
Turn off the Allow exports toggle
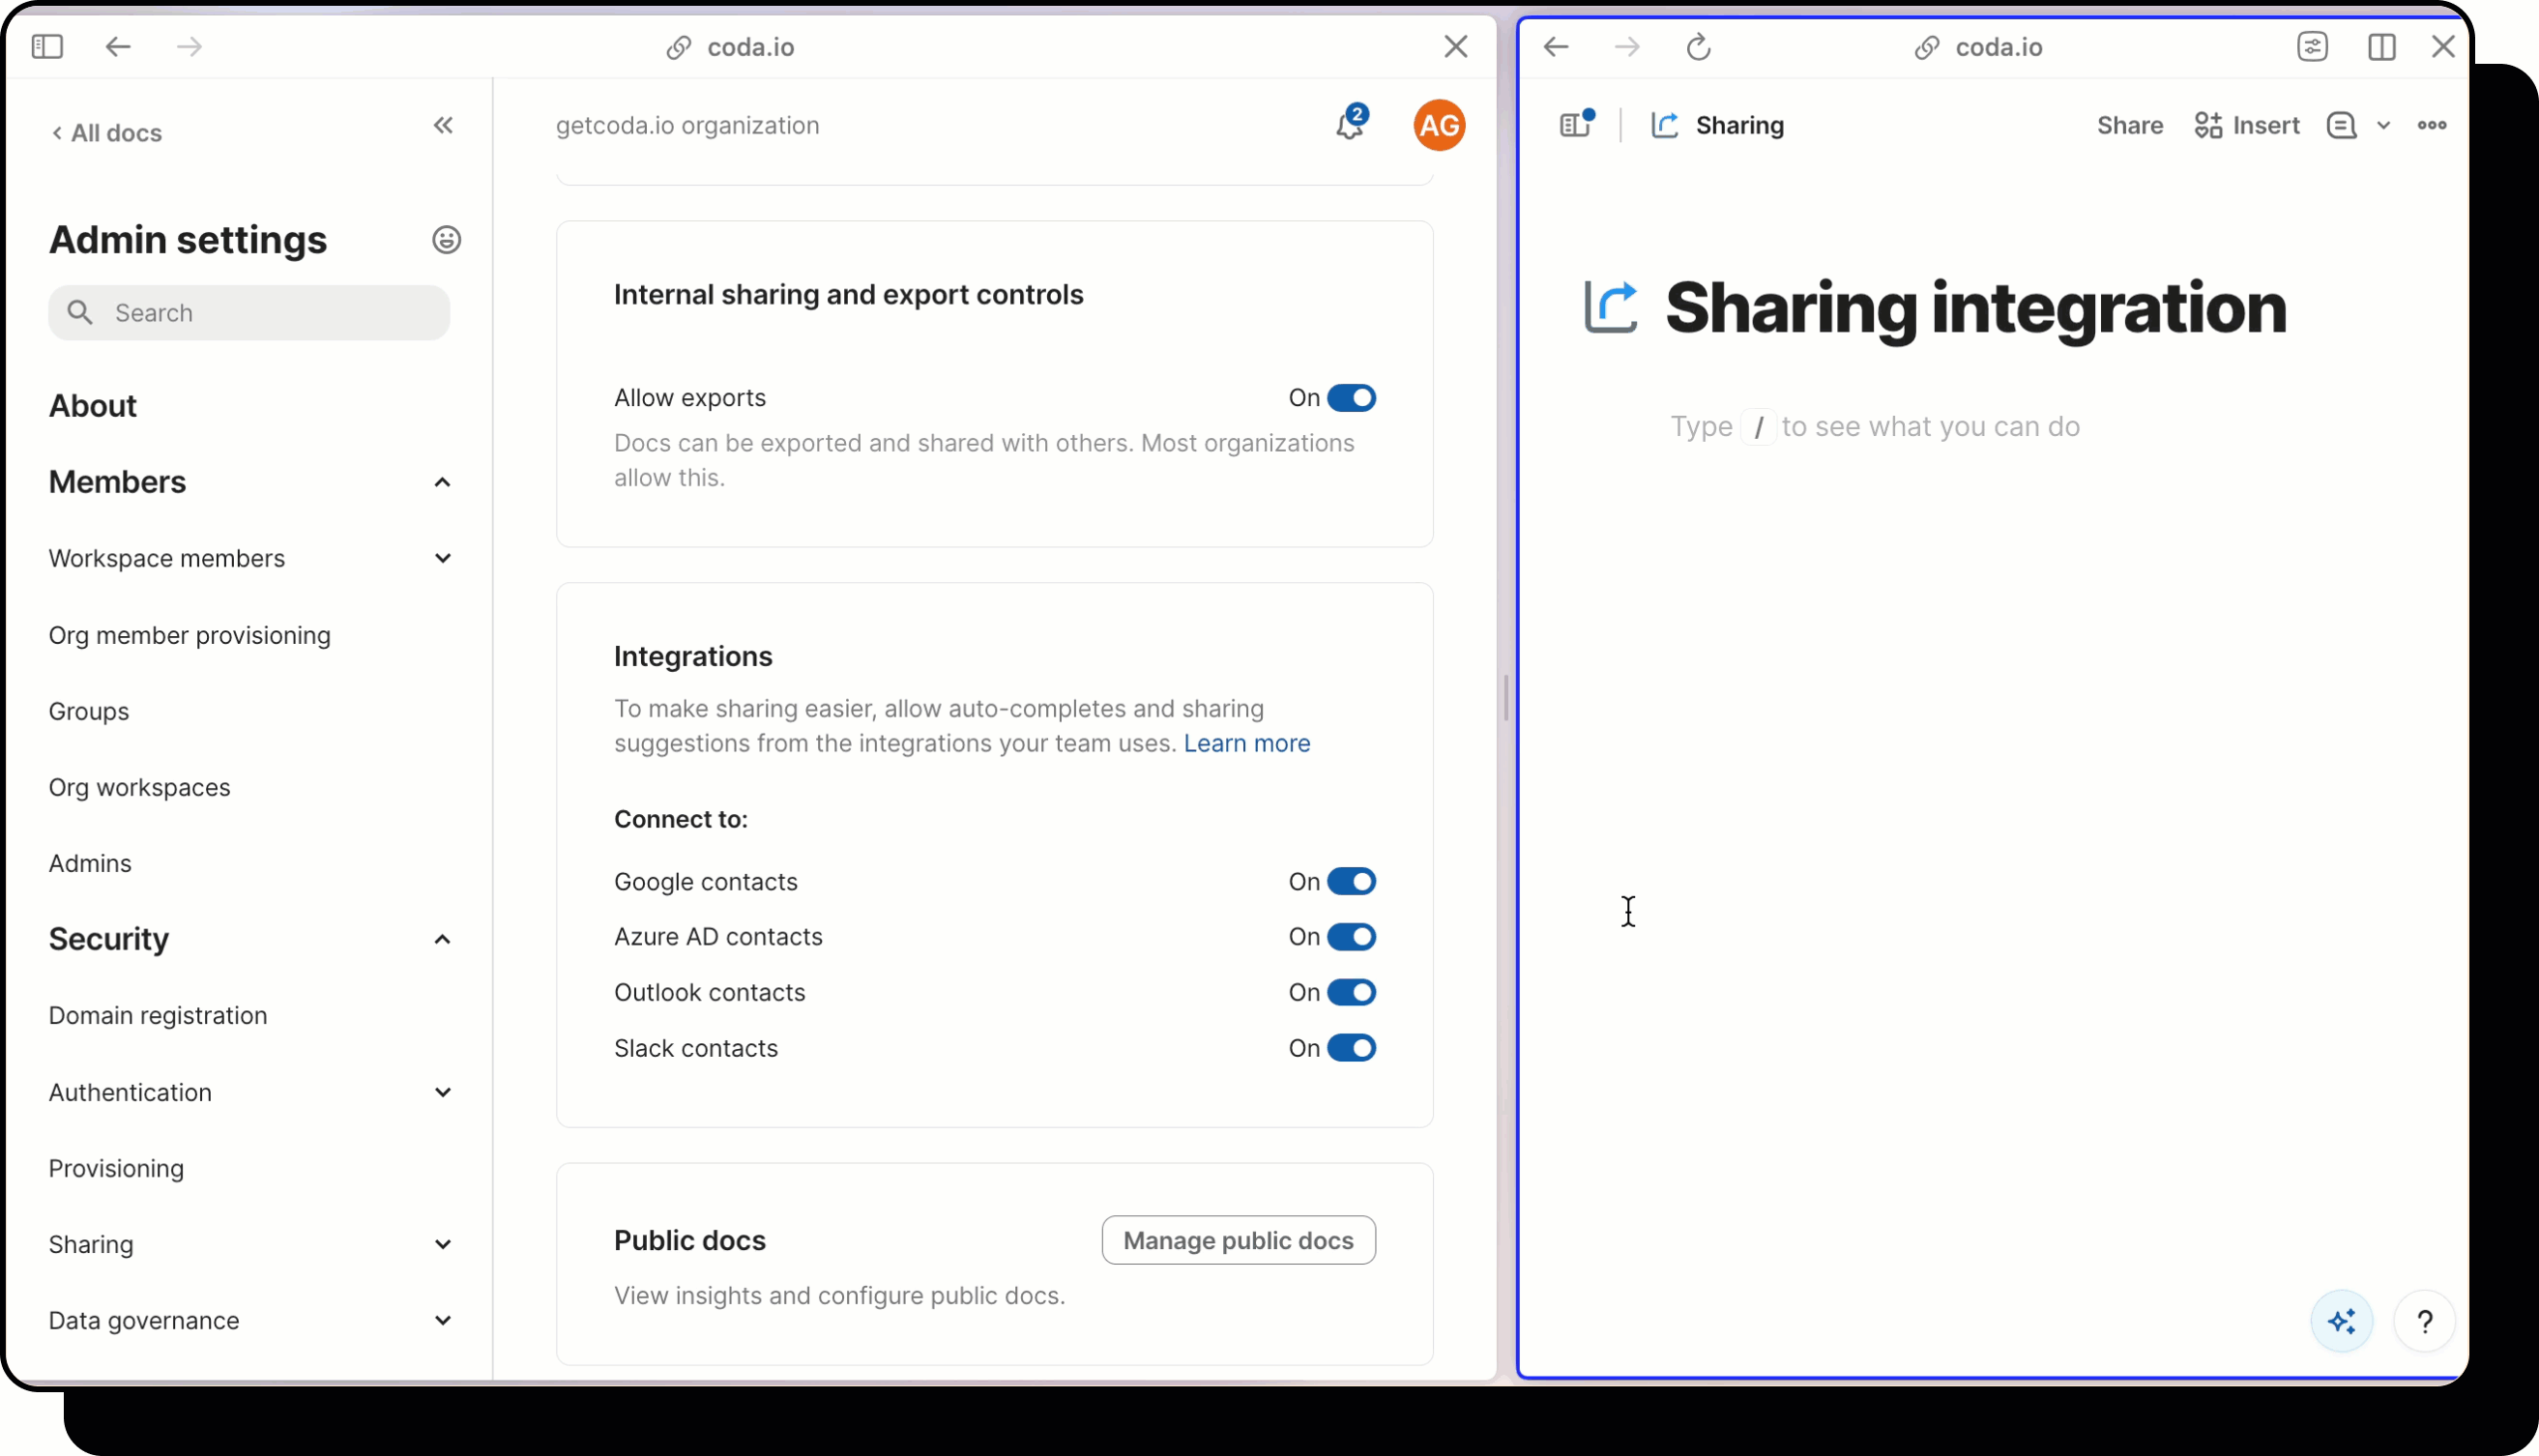[x=1351, y=398]
